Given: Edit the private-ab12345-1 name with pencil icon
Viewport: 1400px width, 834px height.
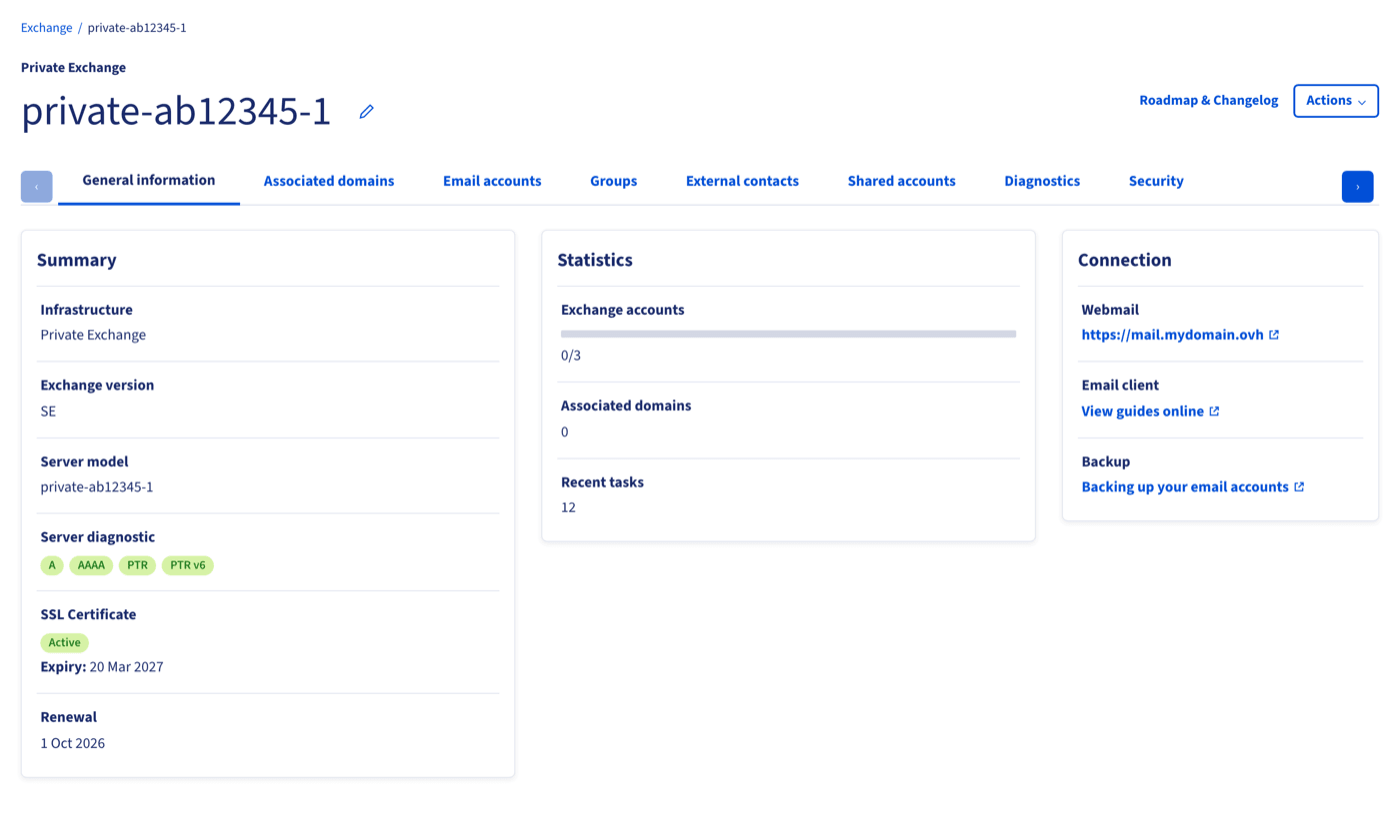Looking at the screenshot, I should pos(366,112).
